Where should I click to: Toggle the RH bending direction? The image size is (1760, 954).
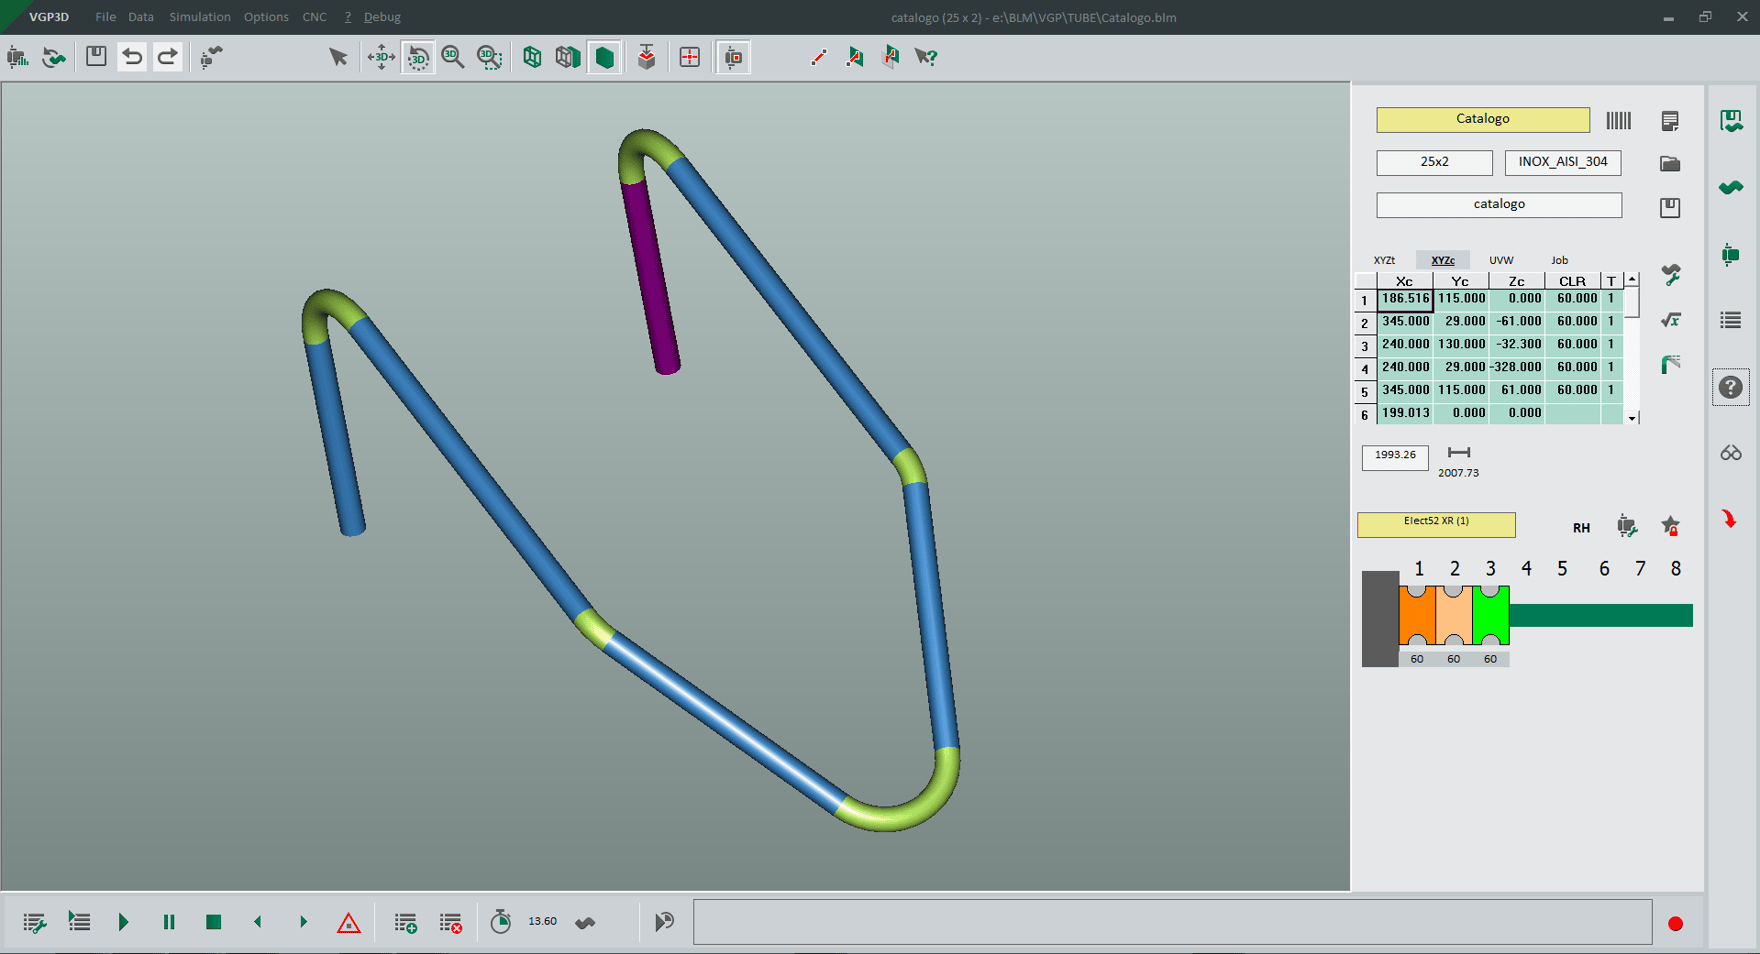[1581, 528]
